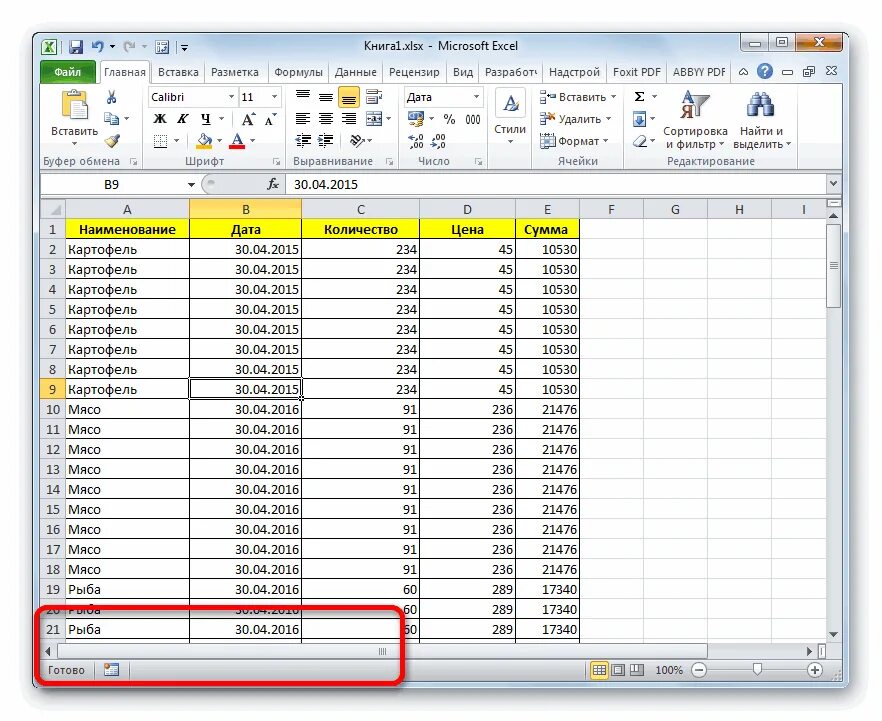The width and height of the screenshot is (882, 721).
Task: Toggle Wrap Text icon
Action: click(x=374, y=97)
